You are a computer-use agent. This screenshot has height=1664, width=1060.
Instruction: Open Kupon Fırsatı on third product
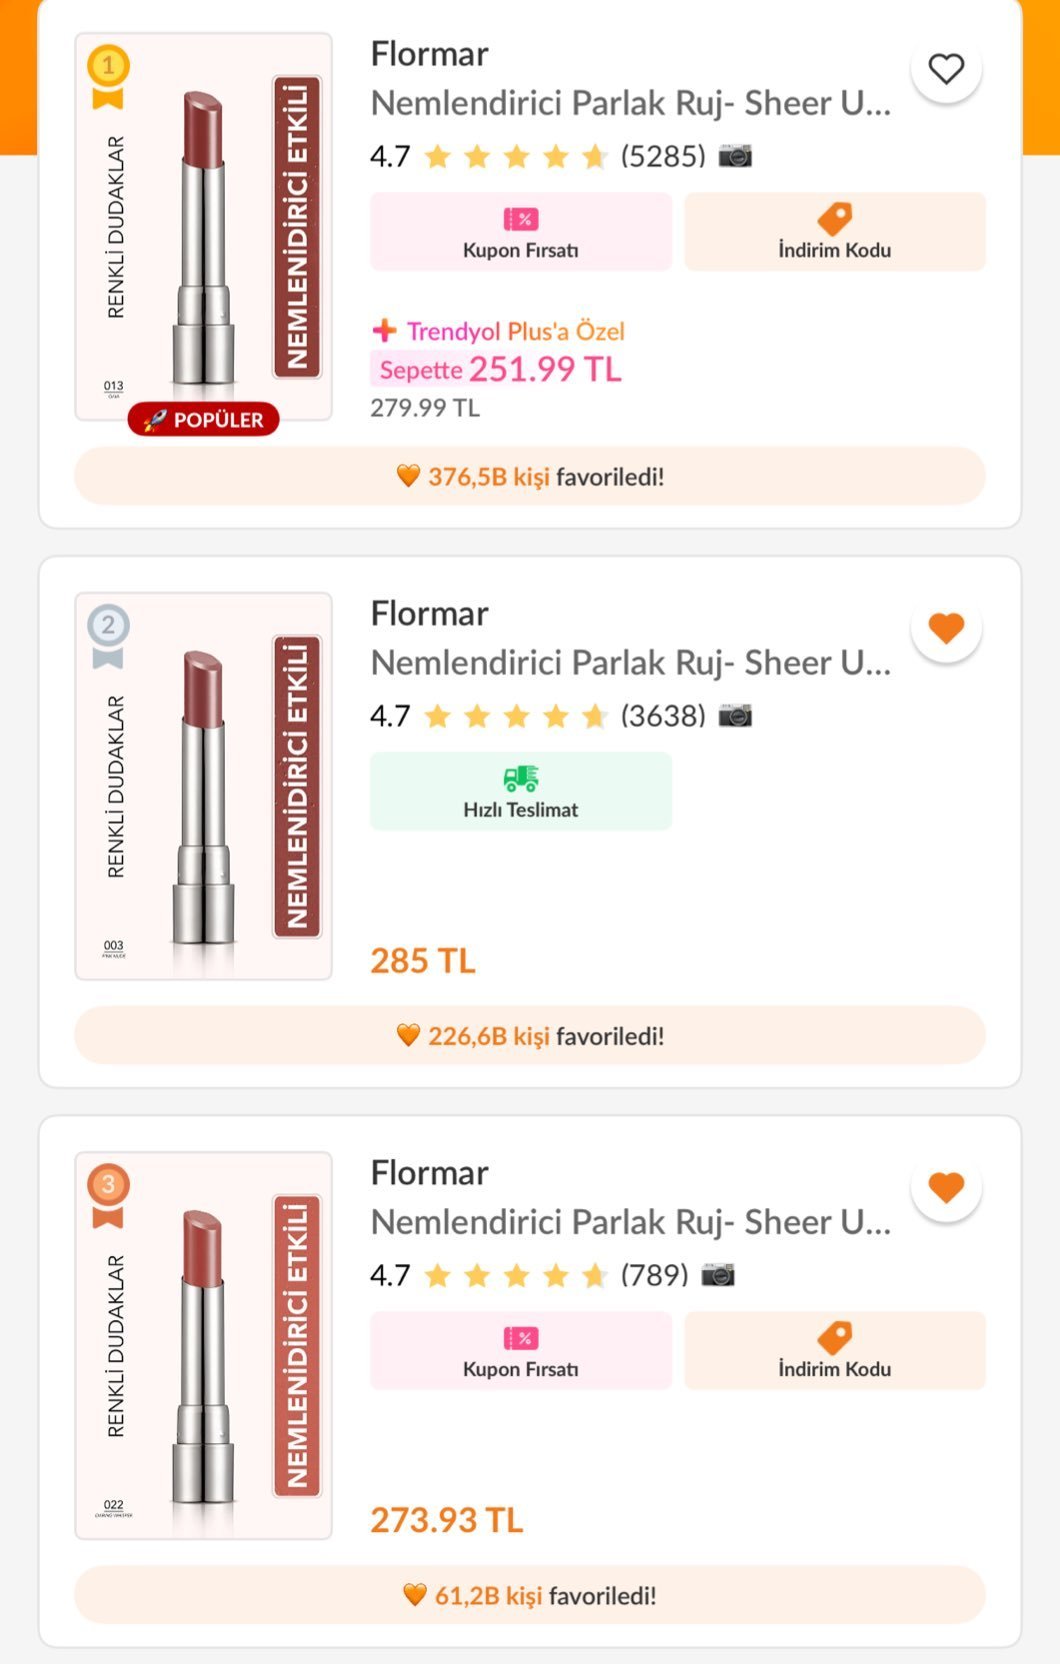pyautogui.click(x=520, y=1351)
